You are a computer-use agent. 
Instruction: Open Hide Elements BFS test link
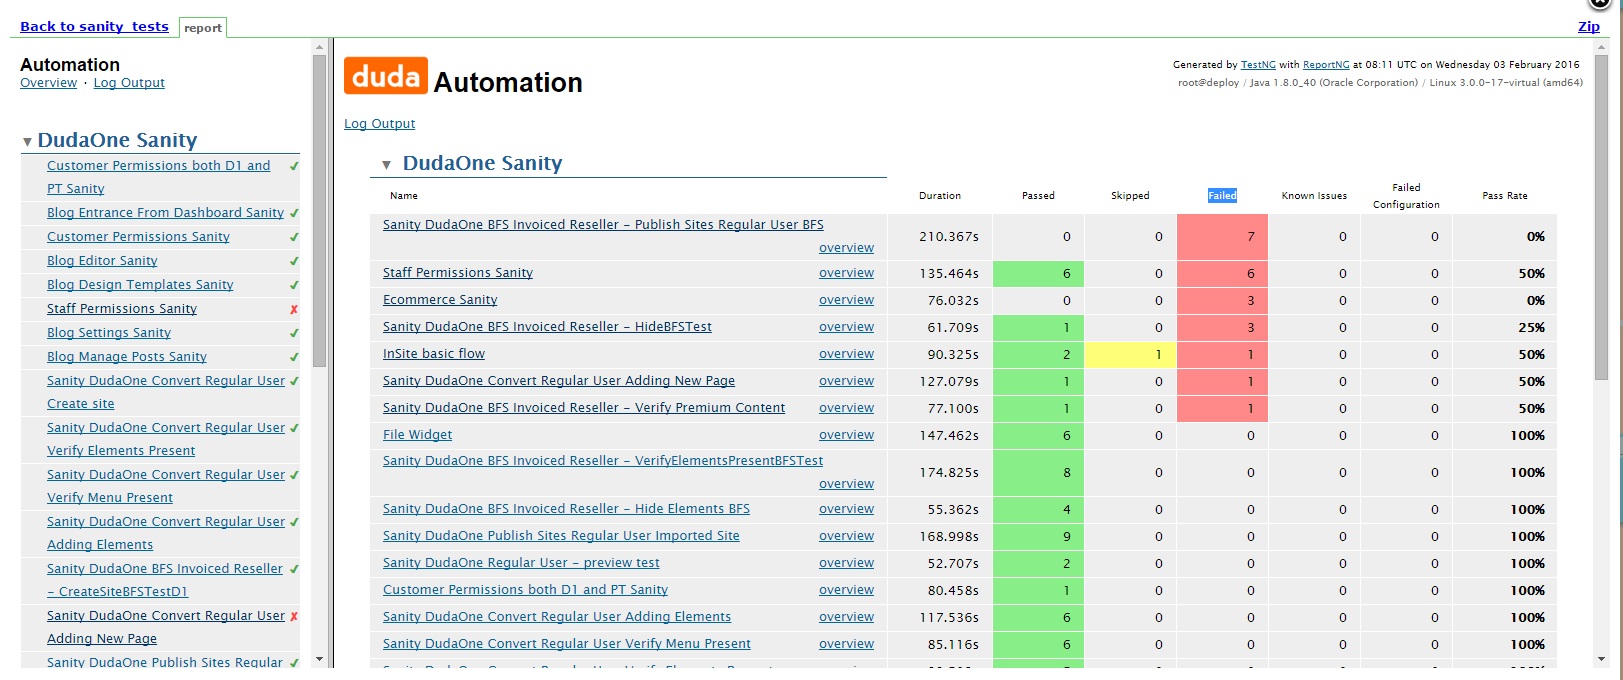(x=566, y=509)
